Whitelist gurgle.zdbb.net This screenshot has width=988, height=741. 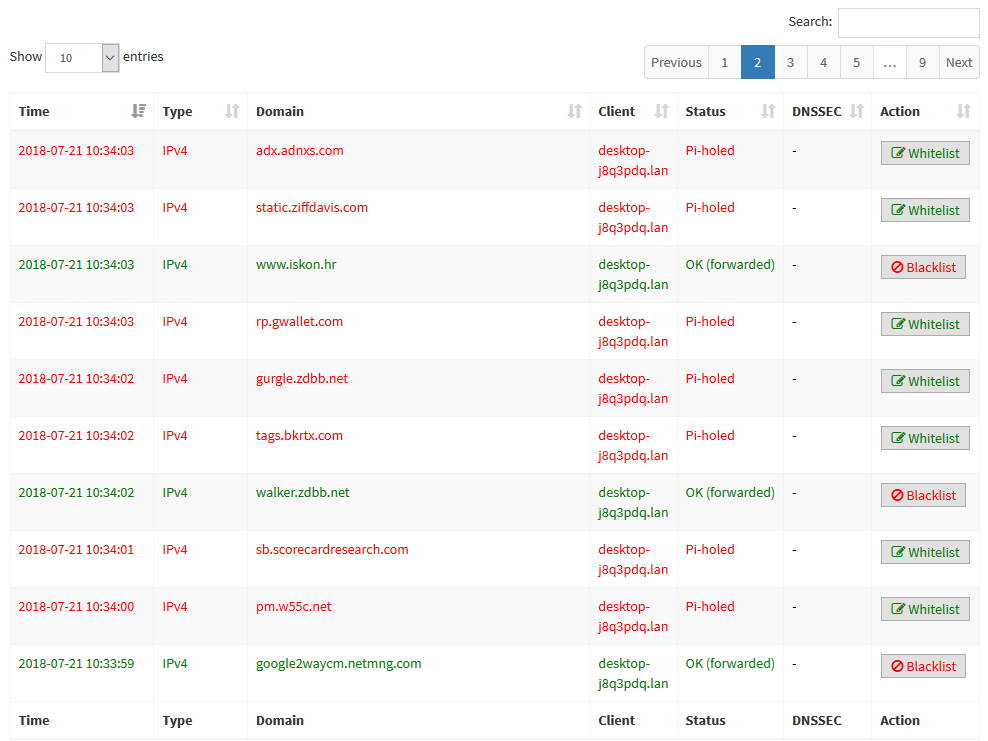[x=925, y=381]
